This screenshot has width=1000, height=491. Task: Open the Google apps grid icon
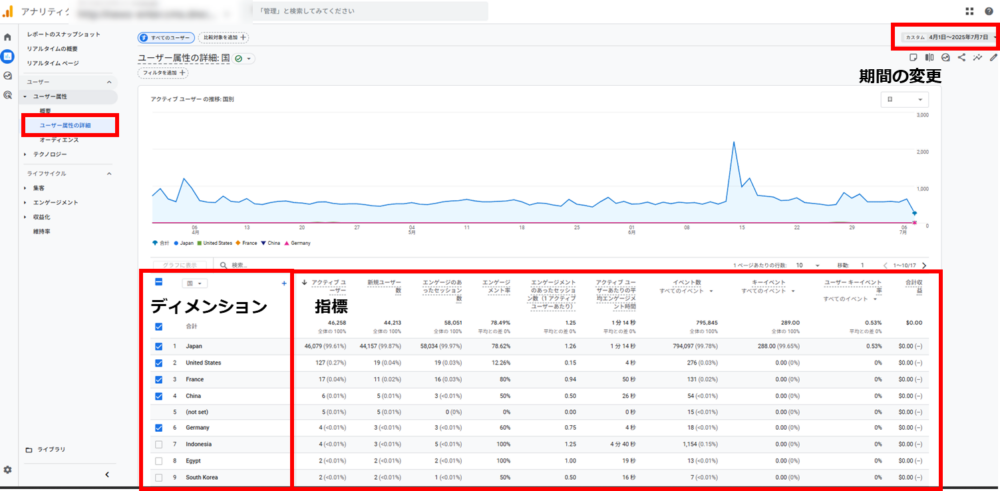coord(969,11)
